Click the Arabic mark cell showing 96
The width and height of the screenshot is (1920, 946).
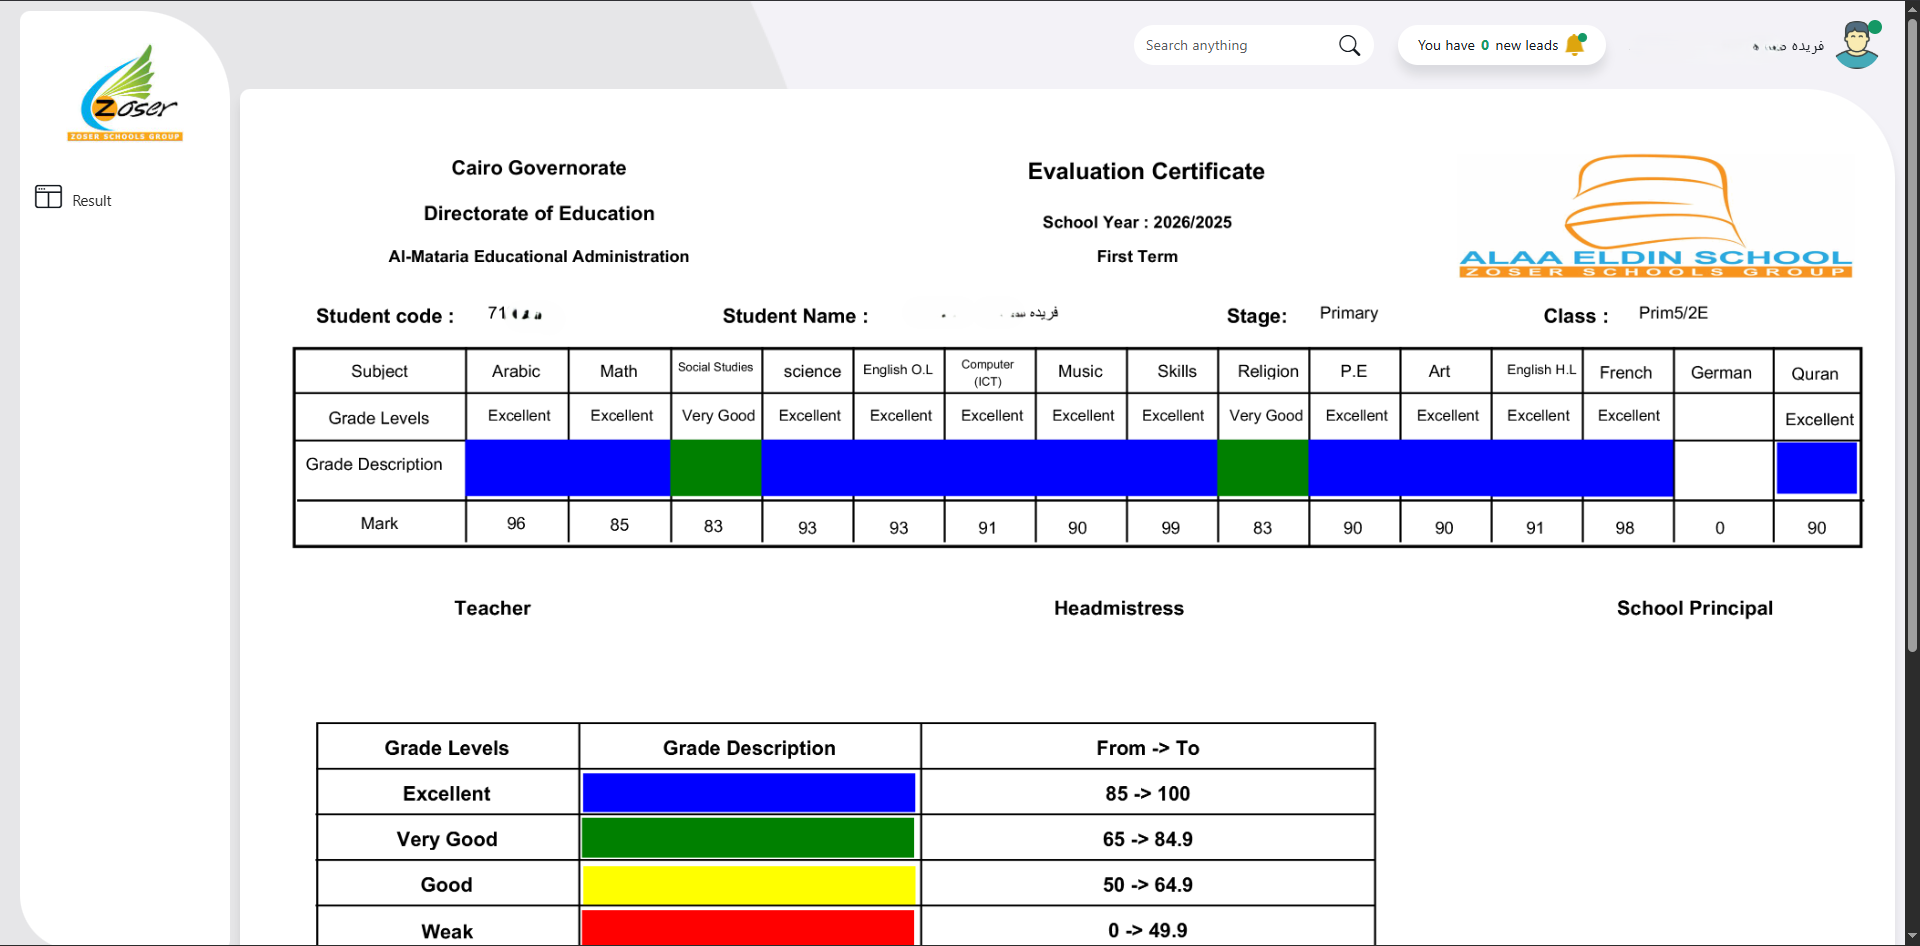click(516, 524)
